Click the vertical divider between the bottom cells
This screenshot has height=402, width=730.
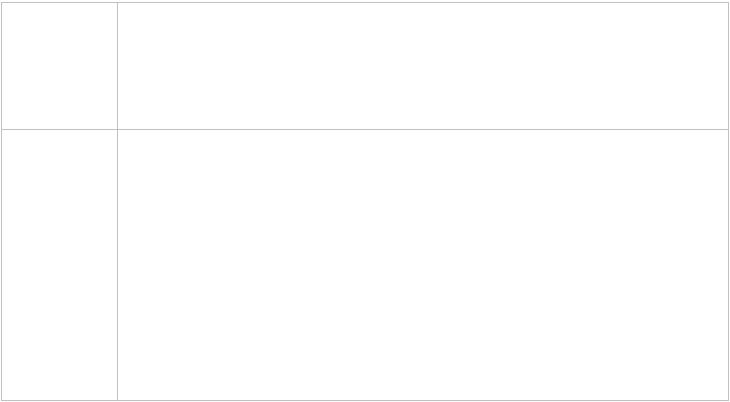(x=117, y=265)
